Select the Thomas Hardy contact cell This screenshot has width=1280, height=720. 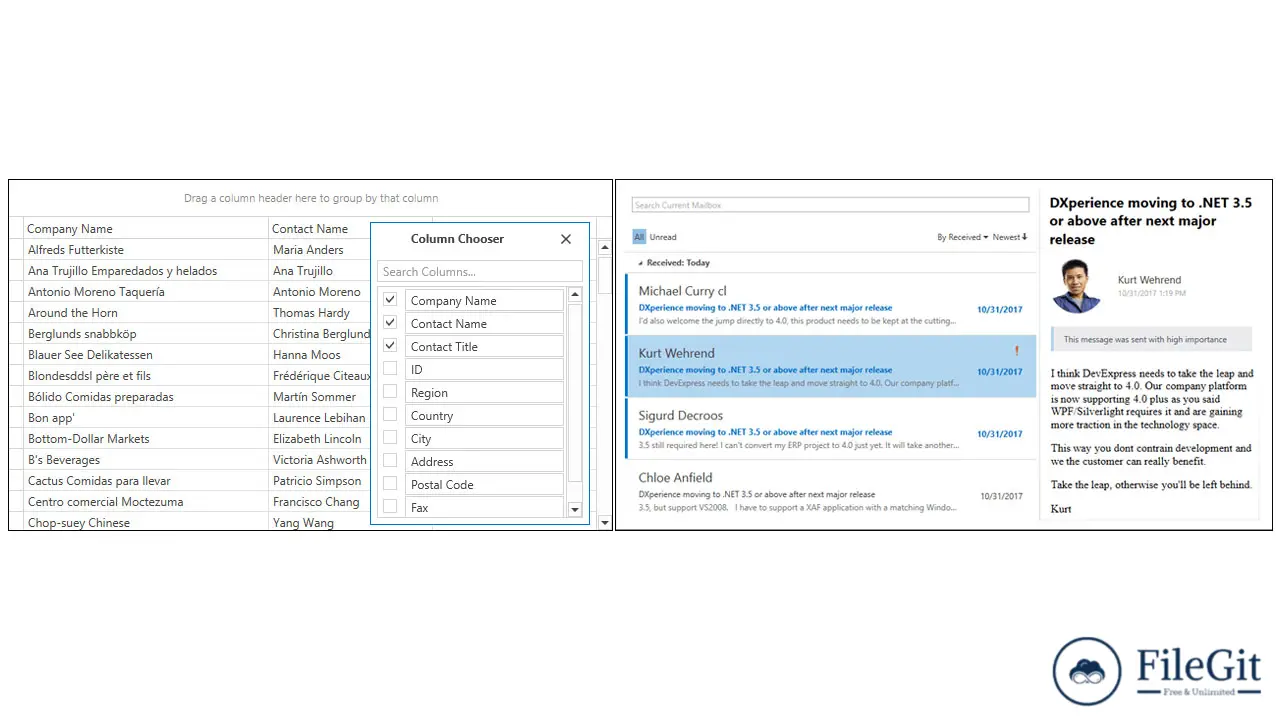319,312
